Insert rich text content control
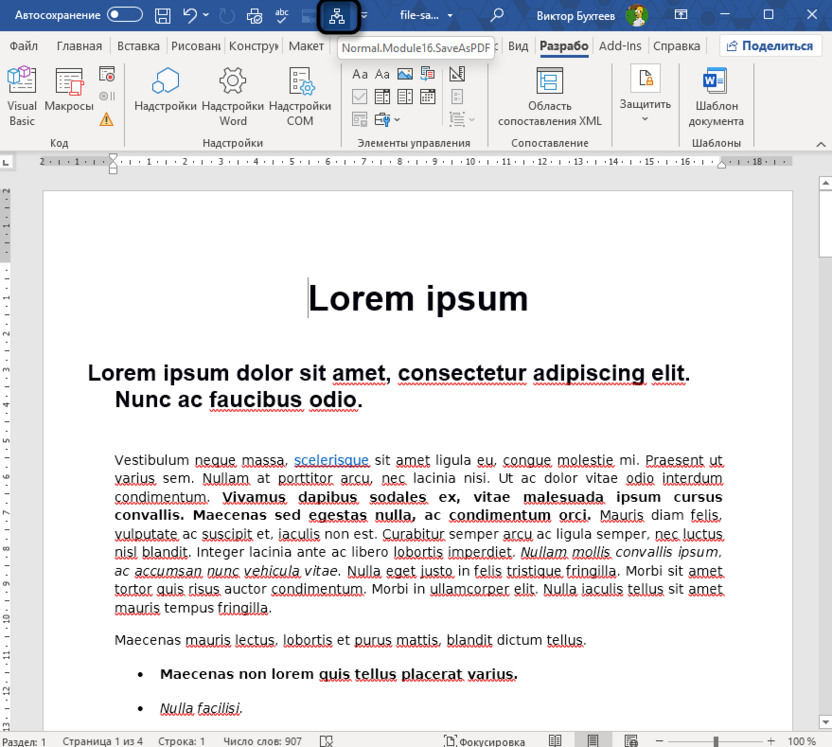This screenshot has height=747, width=832. point(360,74)
